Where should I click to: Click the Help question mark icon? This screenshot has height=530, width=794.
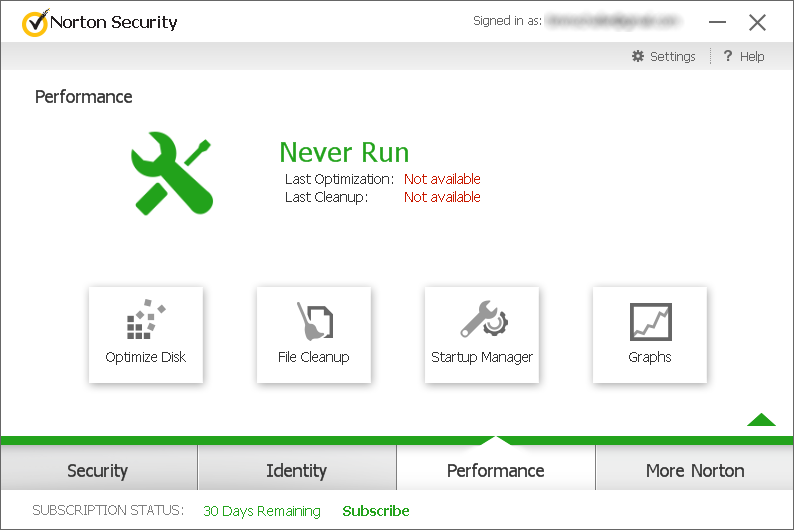(727, 57)
